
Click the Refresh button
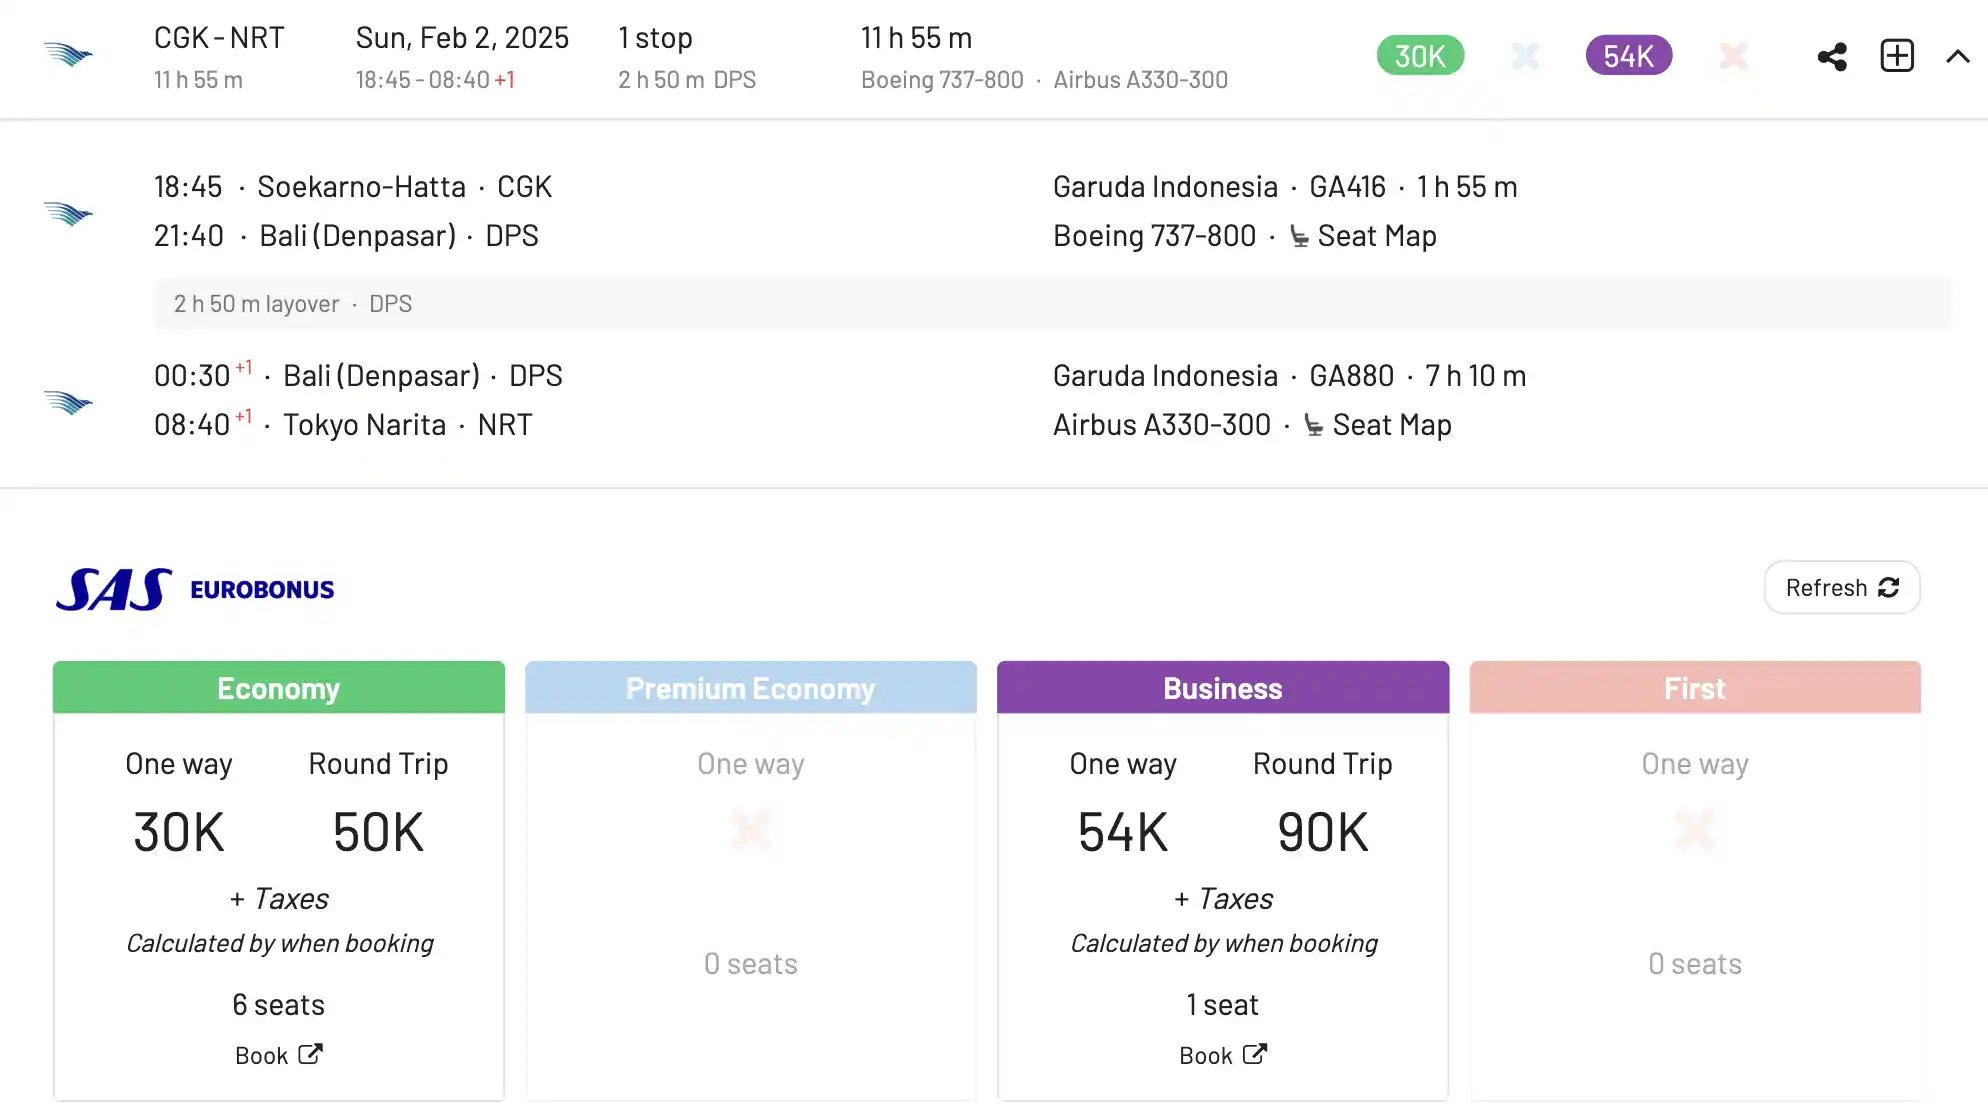(x=1842, y=588)
